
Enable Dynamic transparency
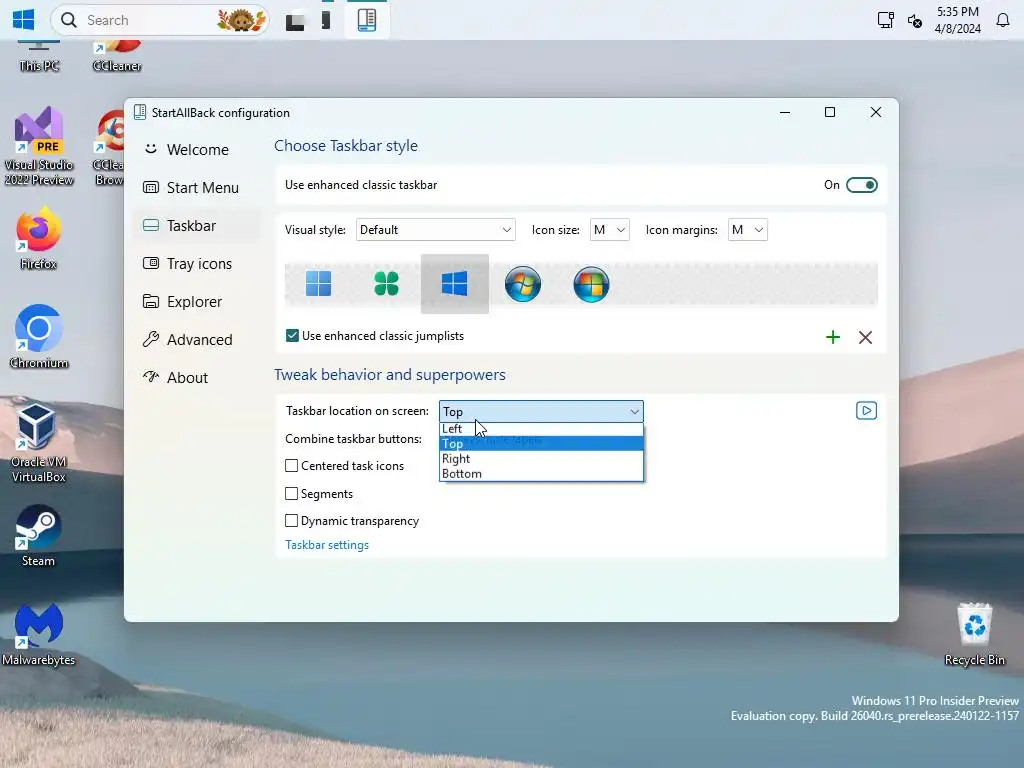click(x=291, y=520)
